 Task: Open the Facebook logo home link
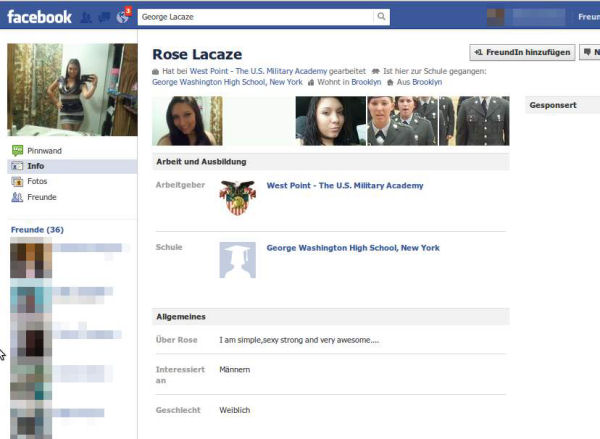point(39,17)
